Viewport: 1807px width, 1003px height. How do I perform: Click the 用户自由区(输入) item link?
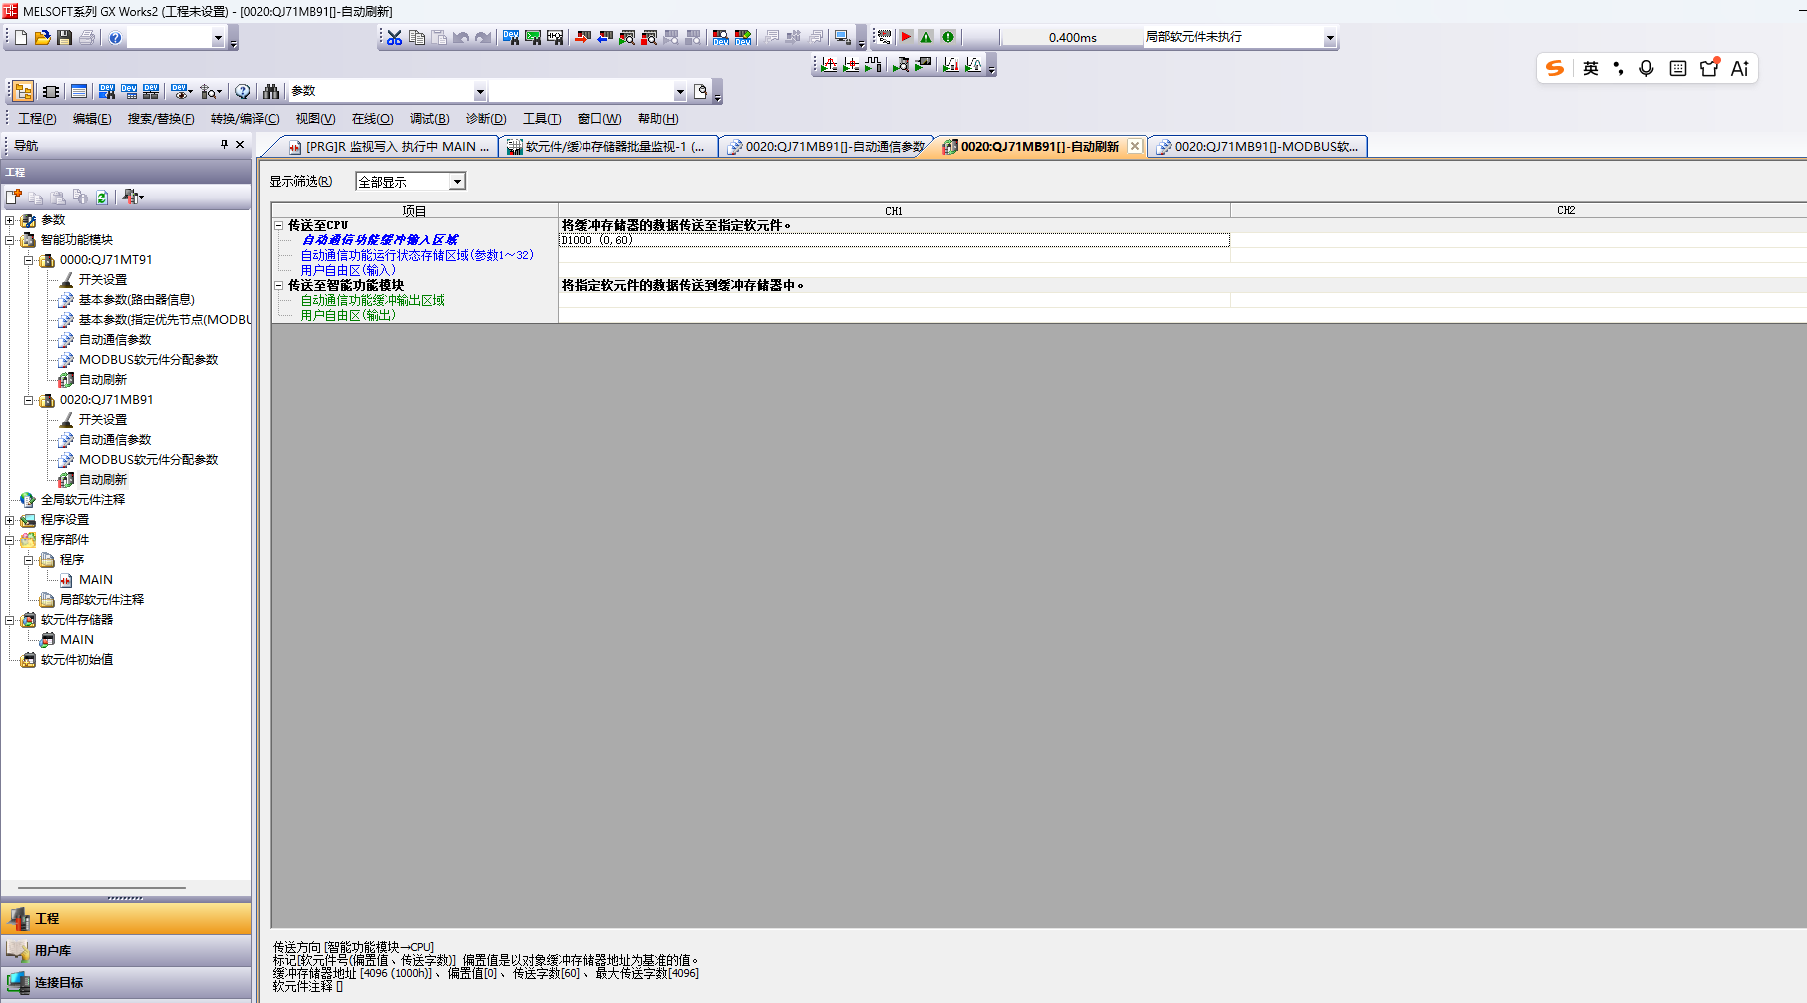(x=348, y=270)
